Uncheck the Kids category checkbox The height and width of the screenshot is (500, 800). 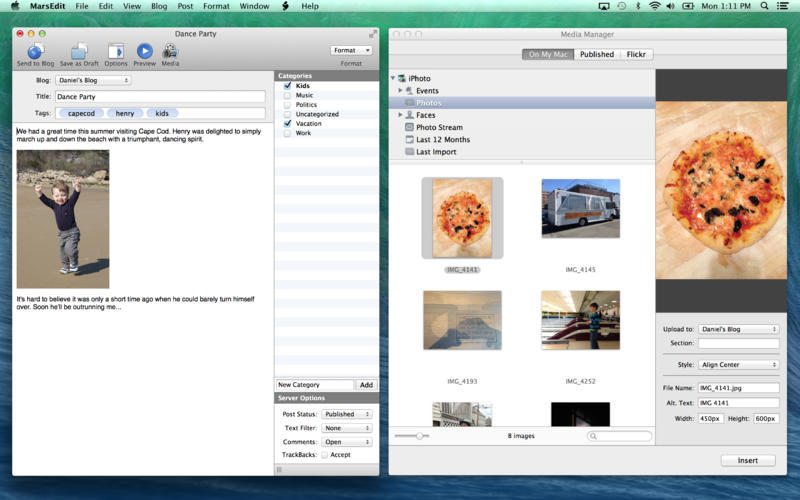pos(288,86)
